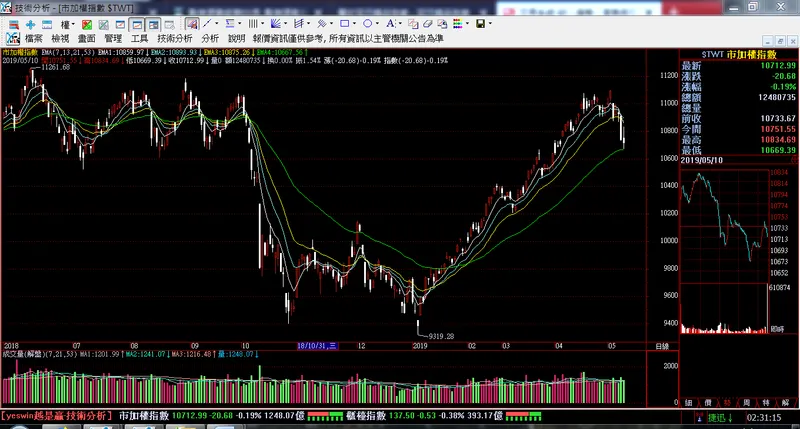Open the 檔案 menu
The image size is (800, 429).
[34, 38]
